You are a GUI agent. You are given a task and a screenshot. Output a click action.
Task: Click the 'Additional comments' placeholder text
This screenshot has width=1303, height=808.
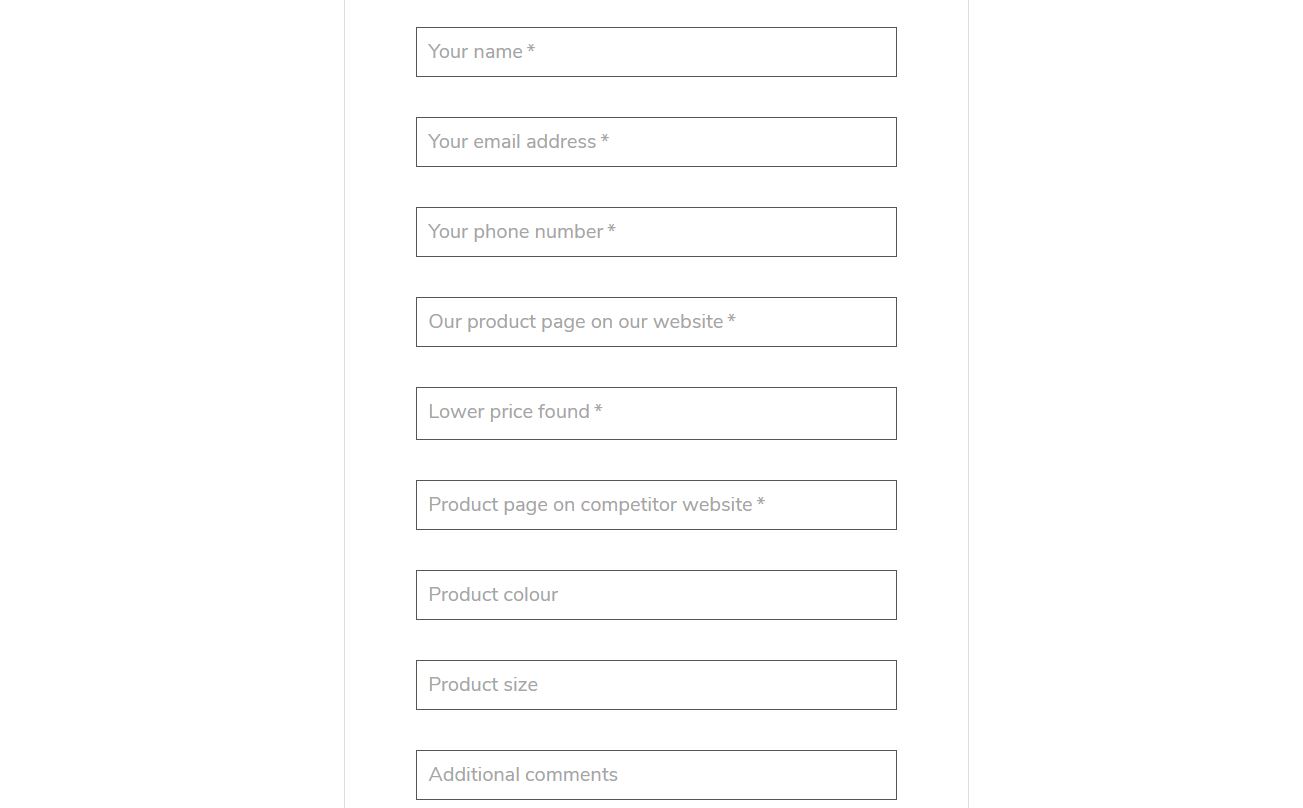pyautogui.click(x=523, y=775)
